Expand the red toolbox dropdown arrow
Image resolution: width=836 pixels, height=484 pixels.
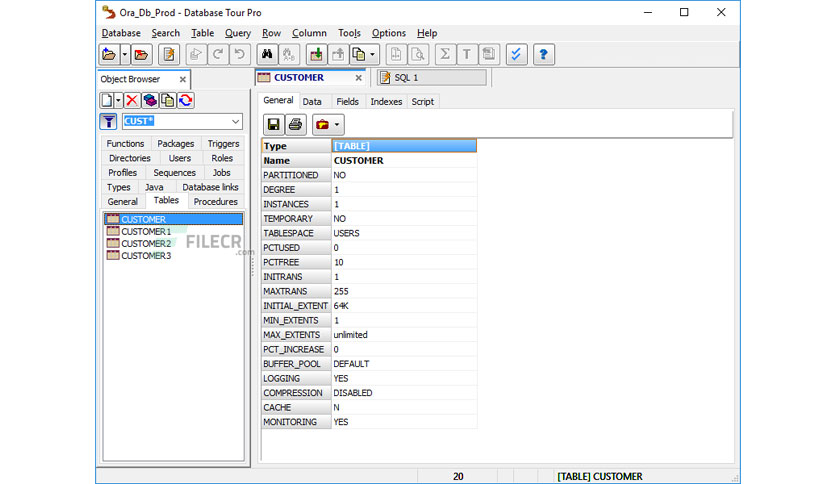[x=337, y=125]
